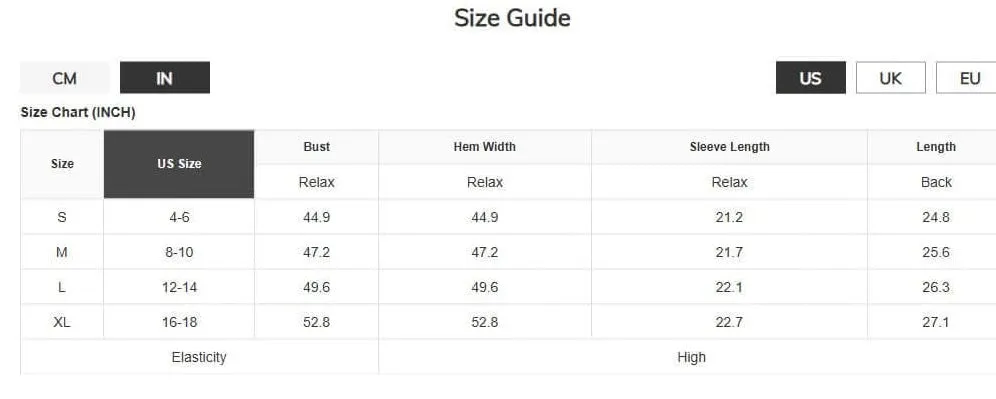Click the Sleeve Length column header
The width and height of the screenshot is (996, 399).
point(729,147)
